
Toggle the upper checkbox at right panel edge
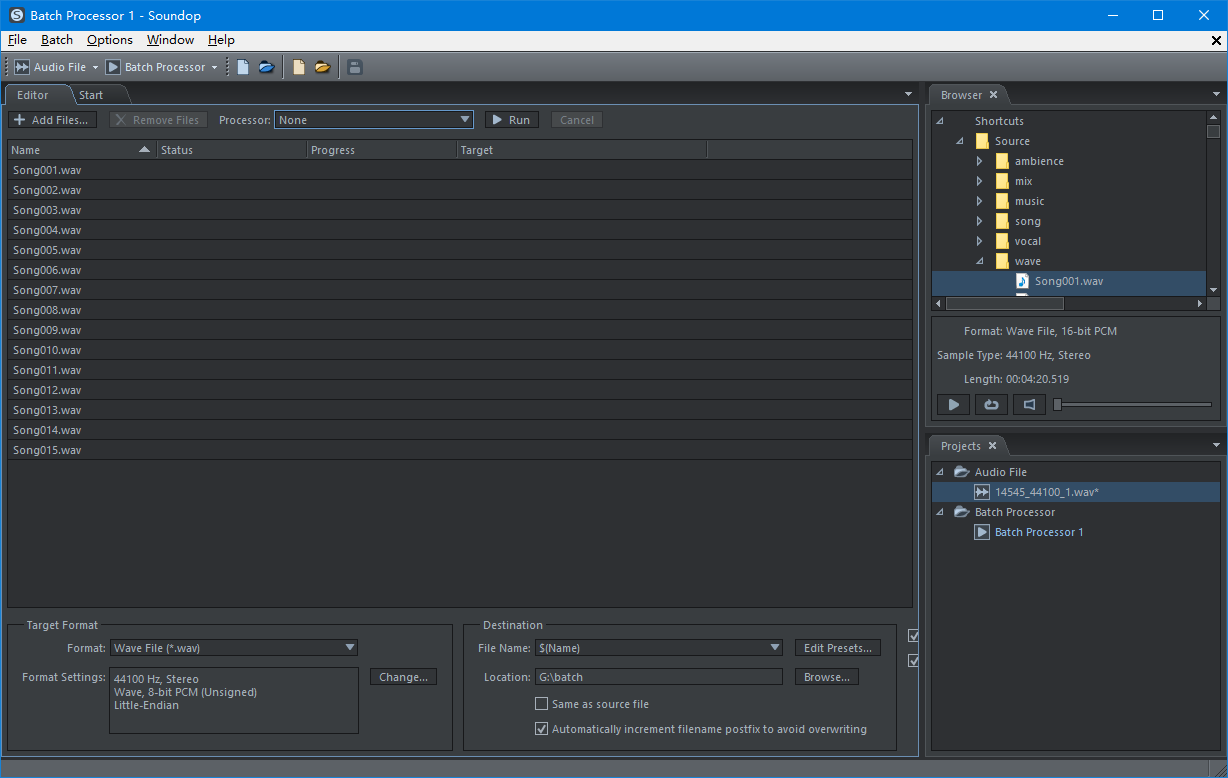pos(913,635)
